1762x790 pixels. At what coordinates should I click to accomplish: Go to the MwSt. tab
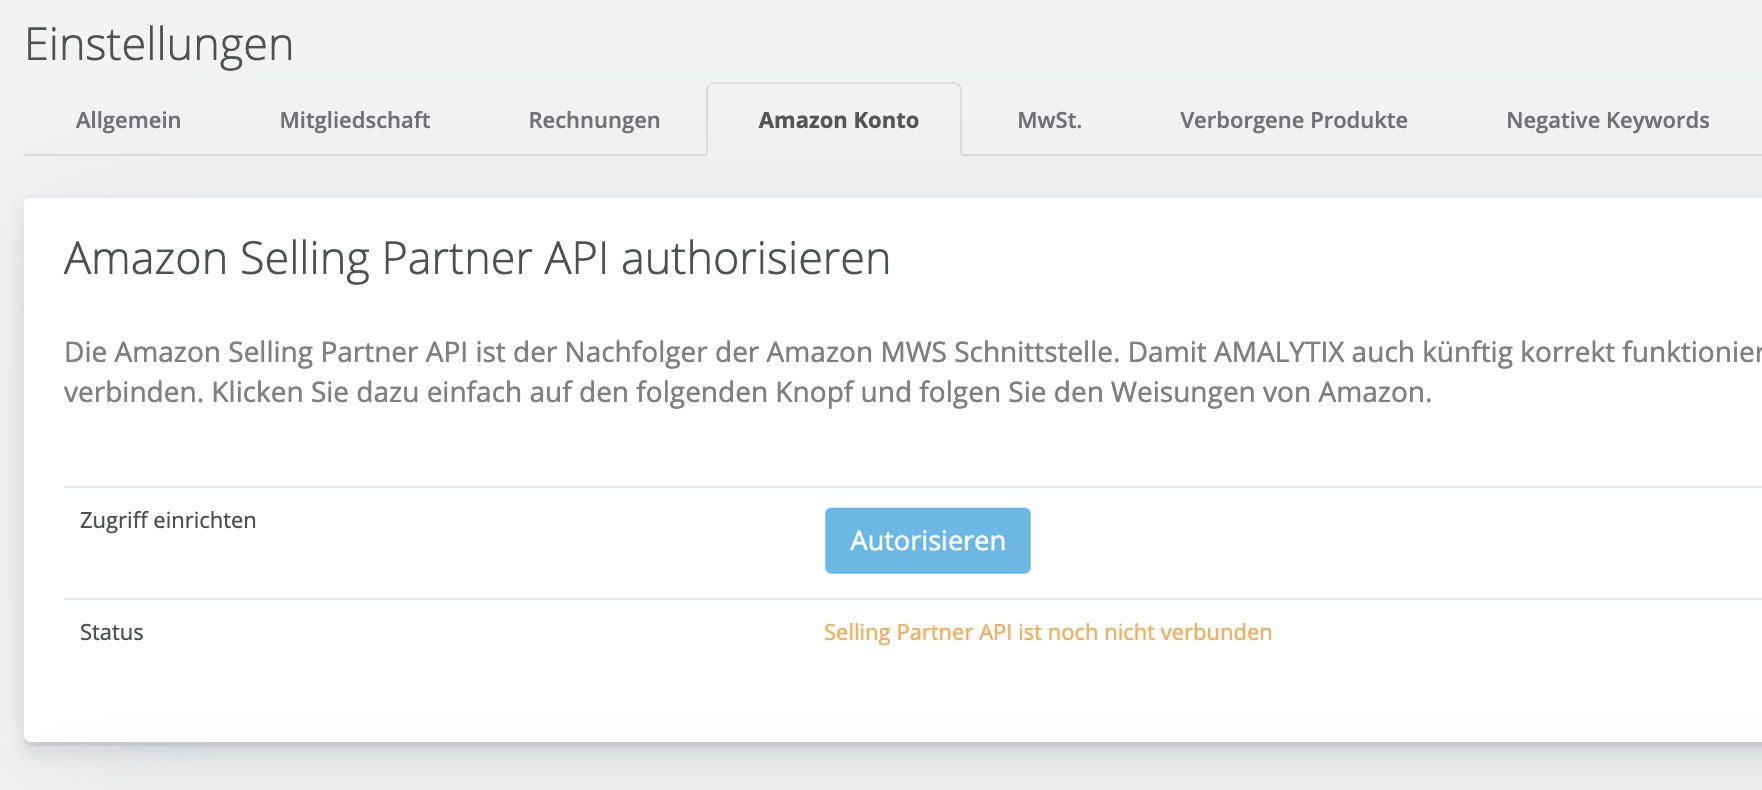point(1049,120)
